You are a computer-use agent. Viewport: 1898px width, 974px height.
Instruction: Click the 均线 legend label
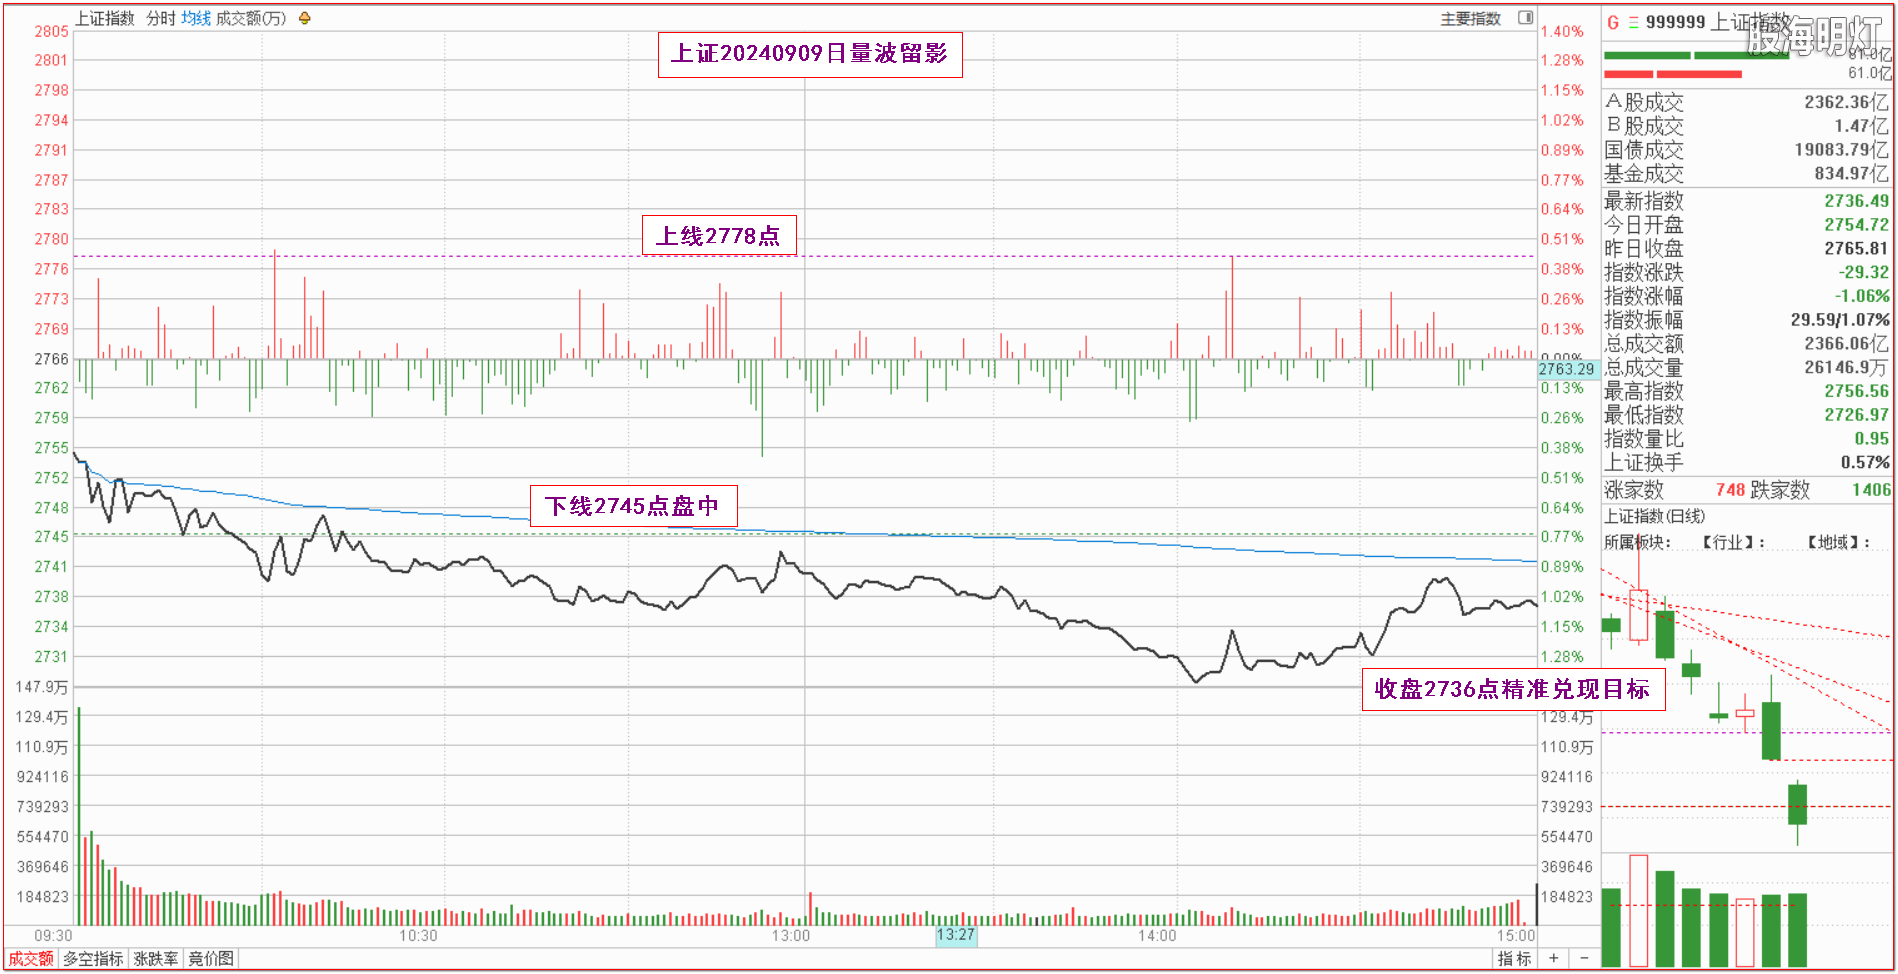(x=196, y=18)
